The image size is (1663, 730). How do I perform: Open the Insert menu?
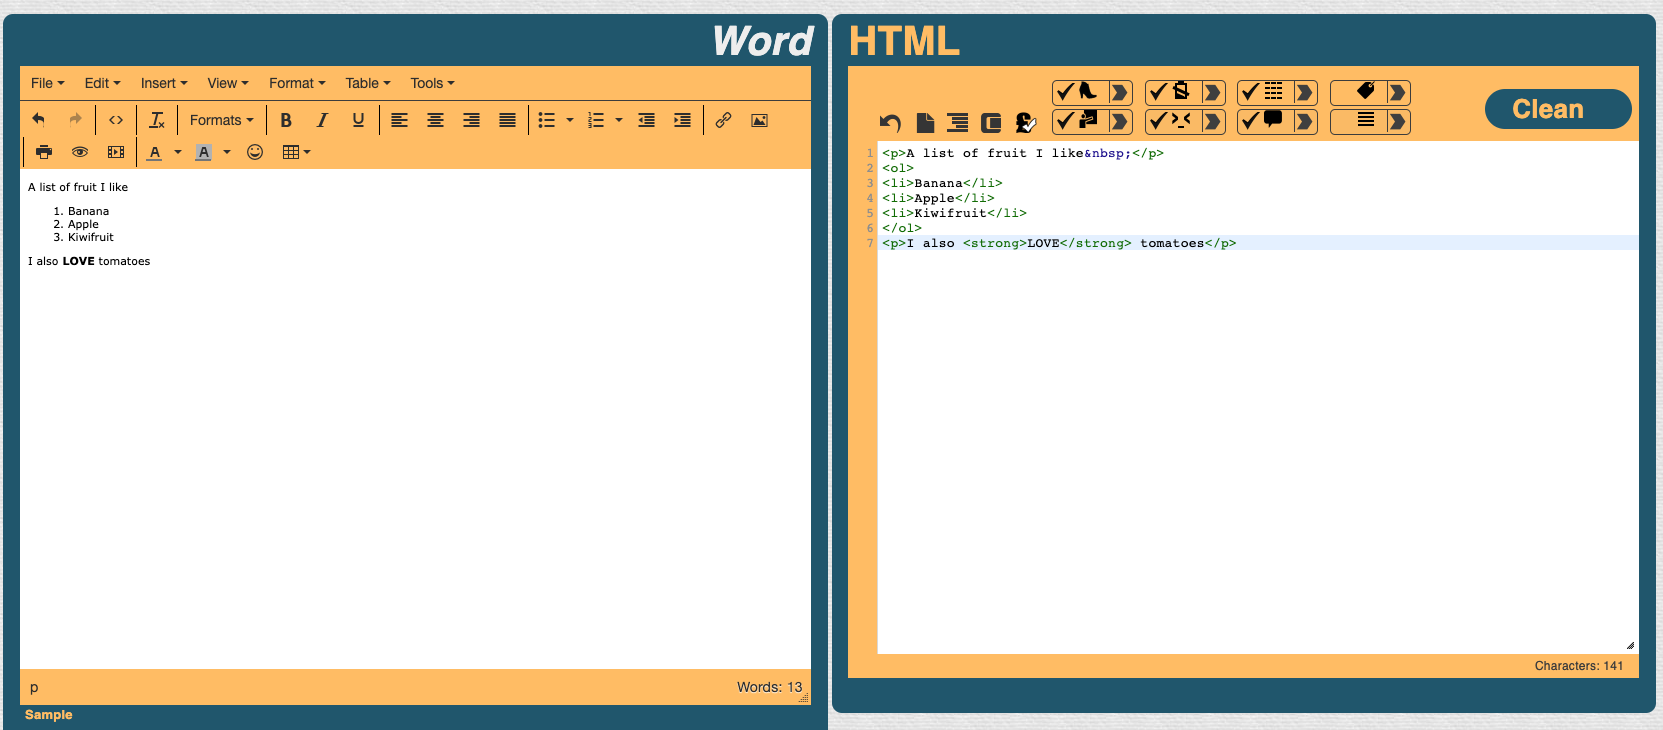(x=164, y=83)
